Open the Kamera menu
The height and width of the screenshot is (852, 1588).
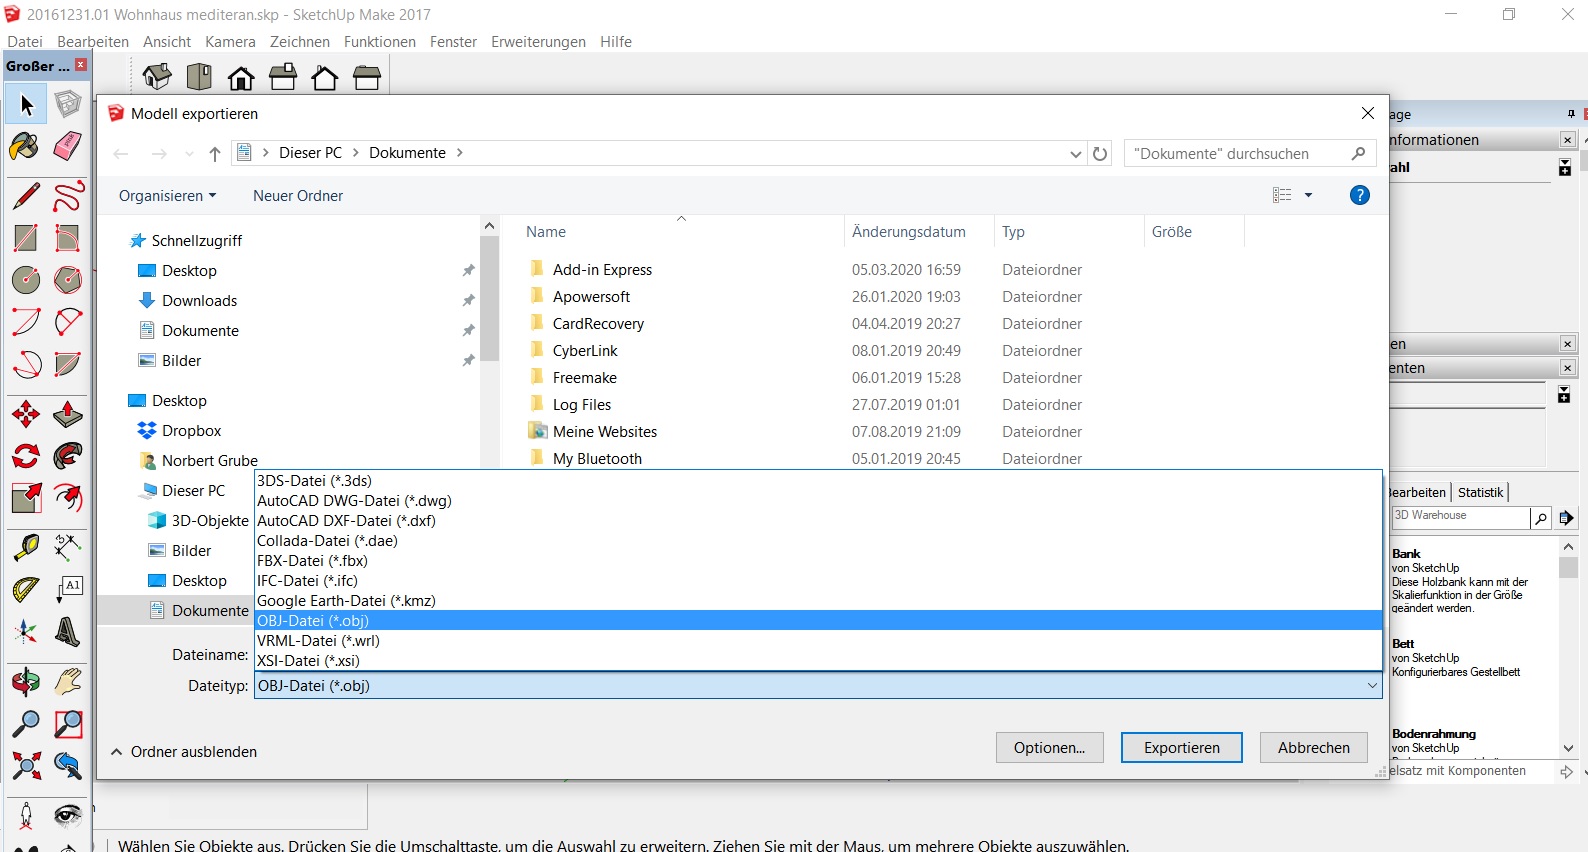(230, 42)
